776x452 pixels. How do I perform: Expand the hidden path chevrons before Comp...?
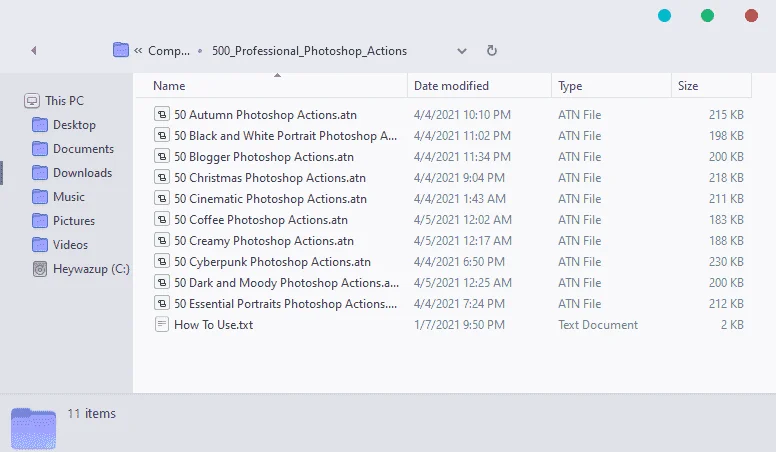click(x=138, y=50)
